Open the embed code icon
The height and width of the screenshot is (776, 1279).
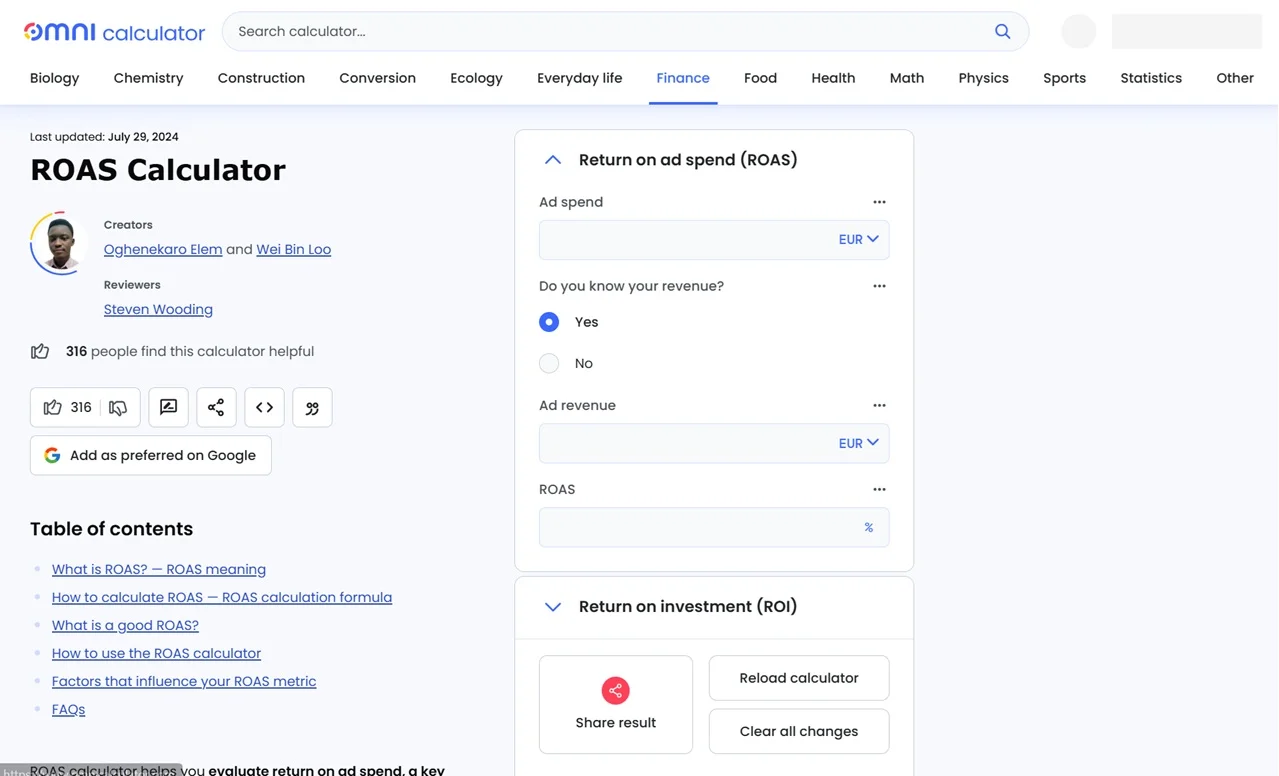tap(264, 407)
